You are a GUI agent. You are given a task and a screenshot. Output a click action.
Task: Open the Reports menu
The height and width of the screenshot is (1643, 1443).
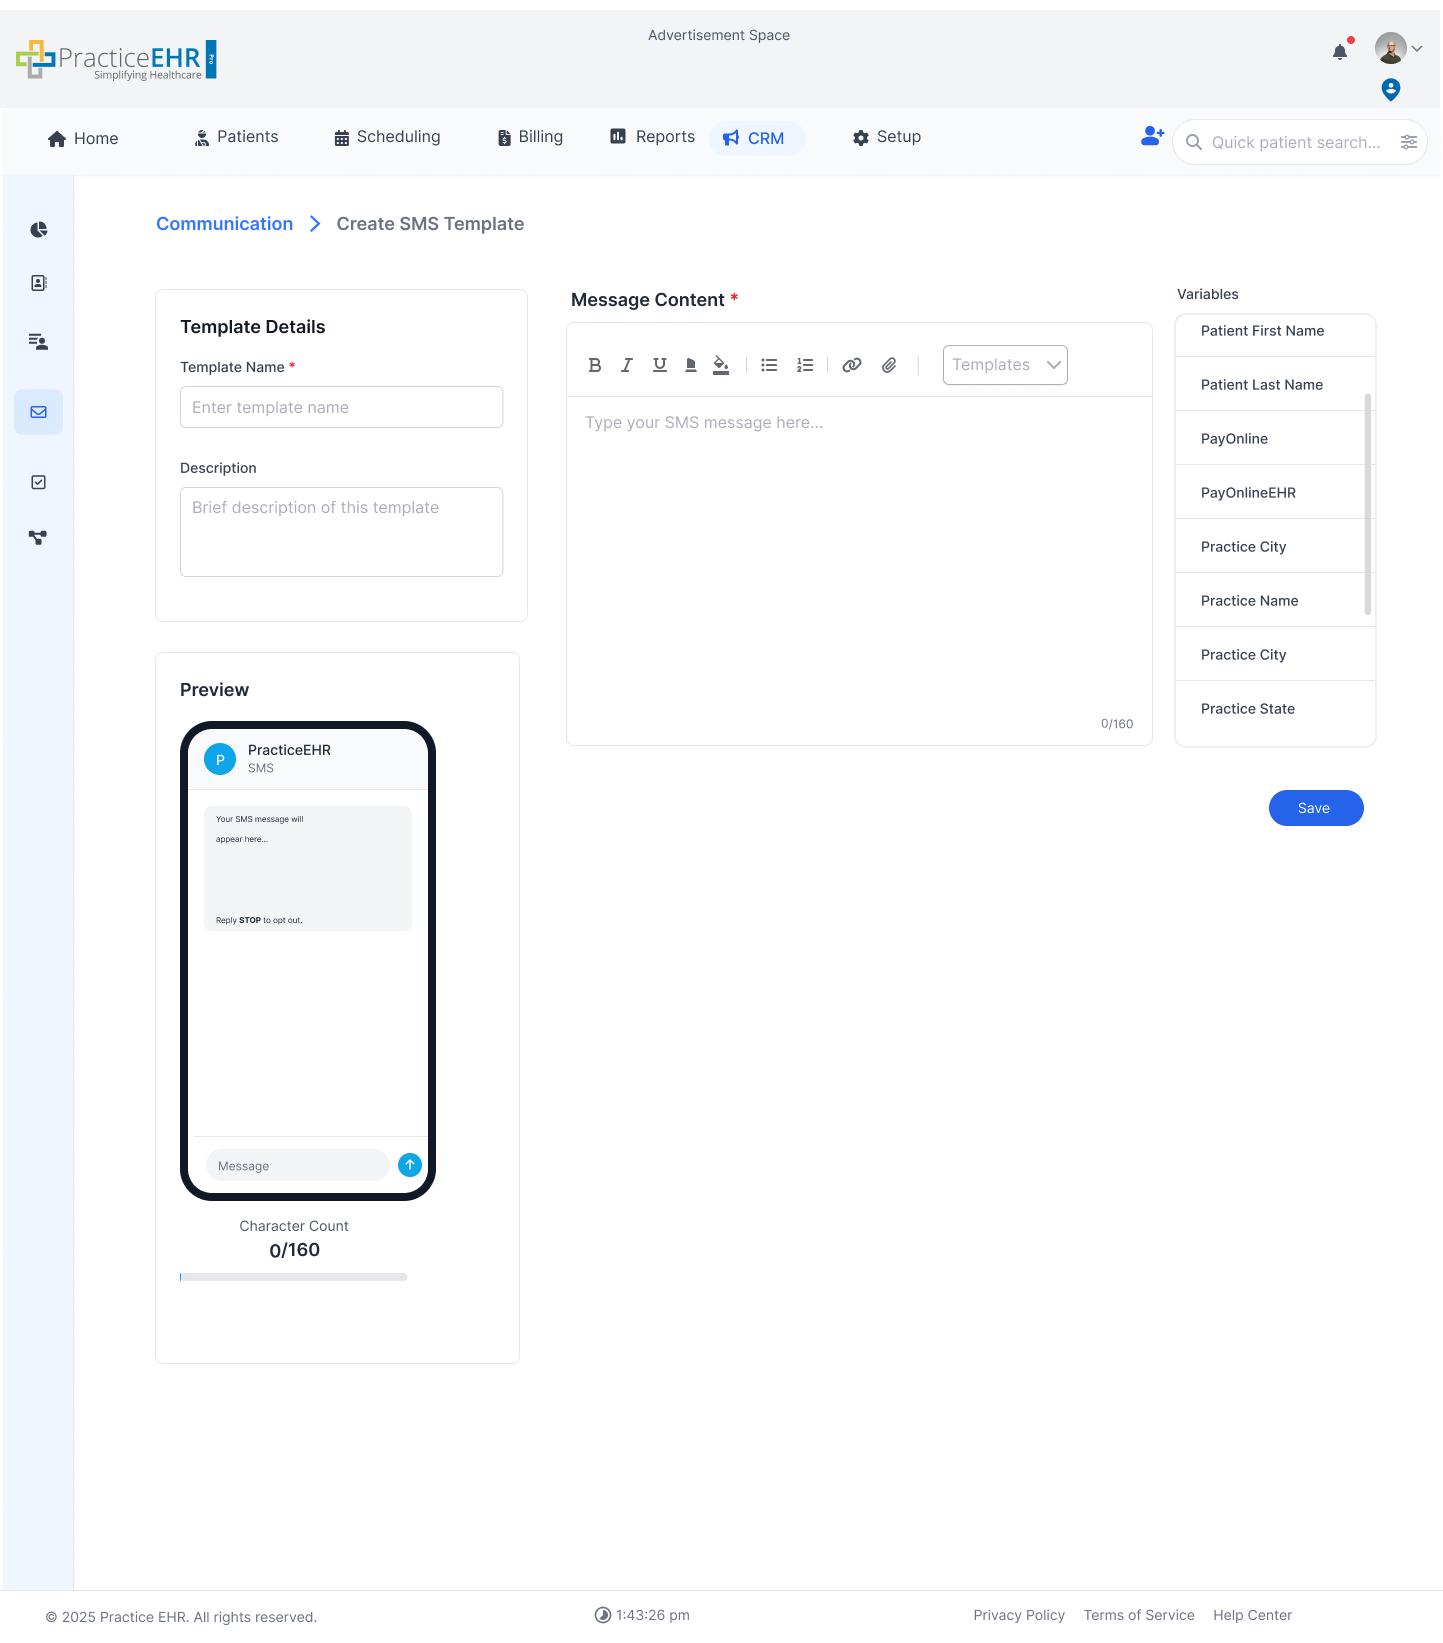652,137
